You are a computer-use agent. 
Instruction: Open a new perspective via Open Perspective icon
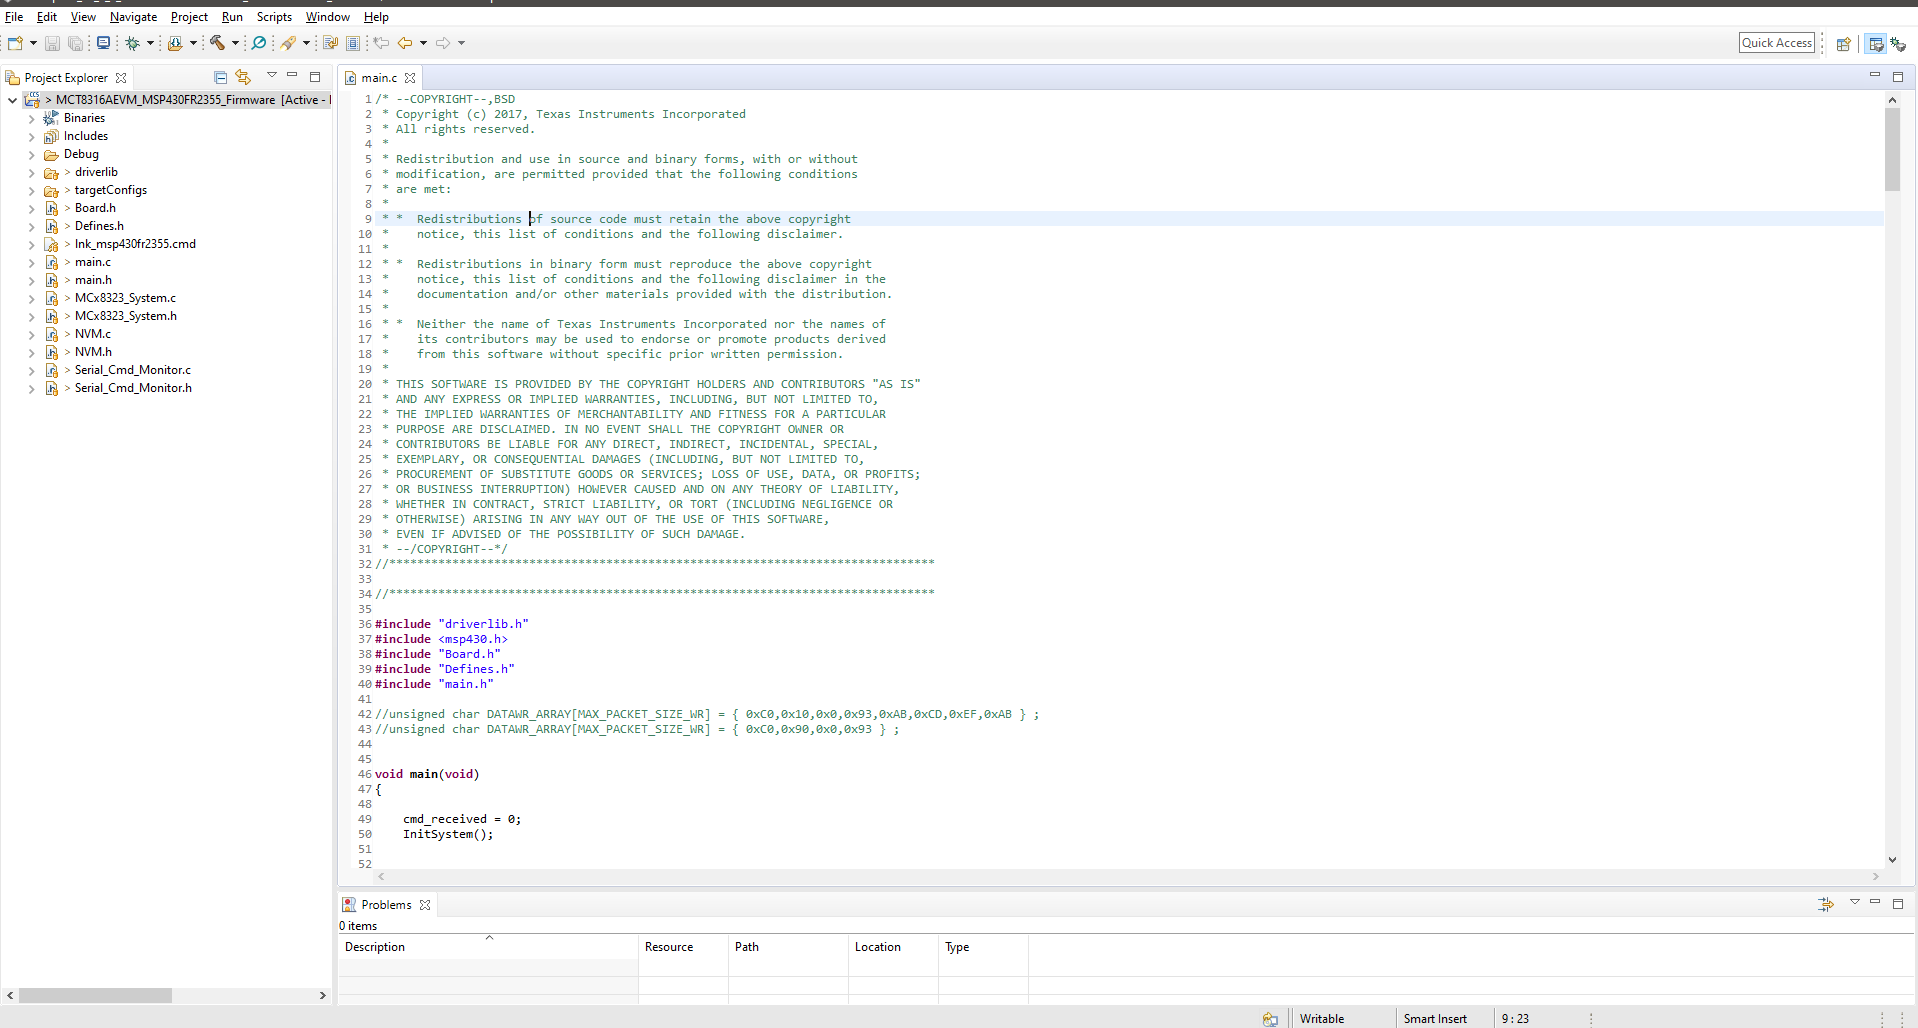coord(1844,44)
